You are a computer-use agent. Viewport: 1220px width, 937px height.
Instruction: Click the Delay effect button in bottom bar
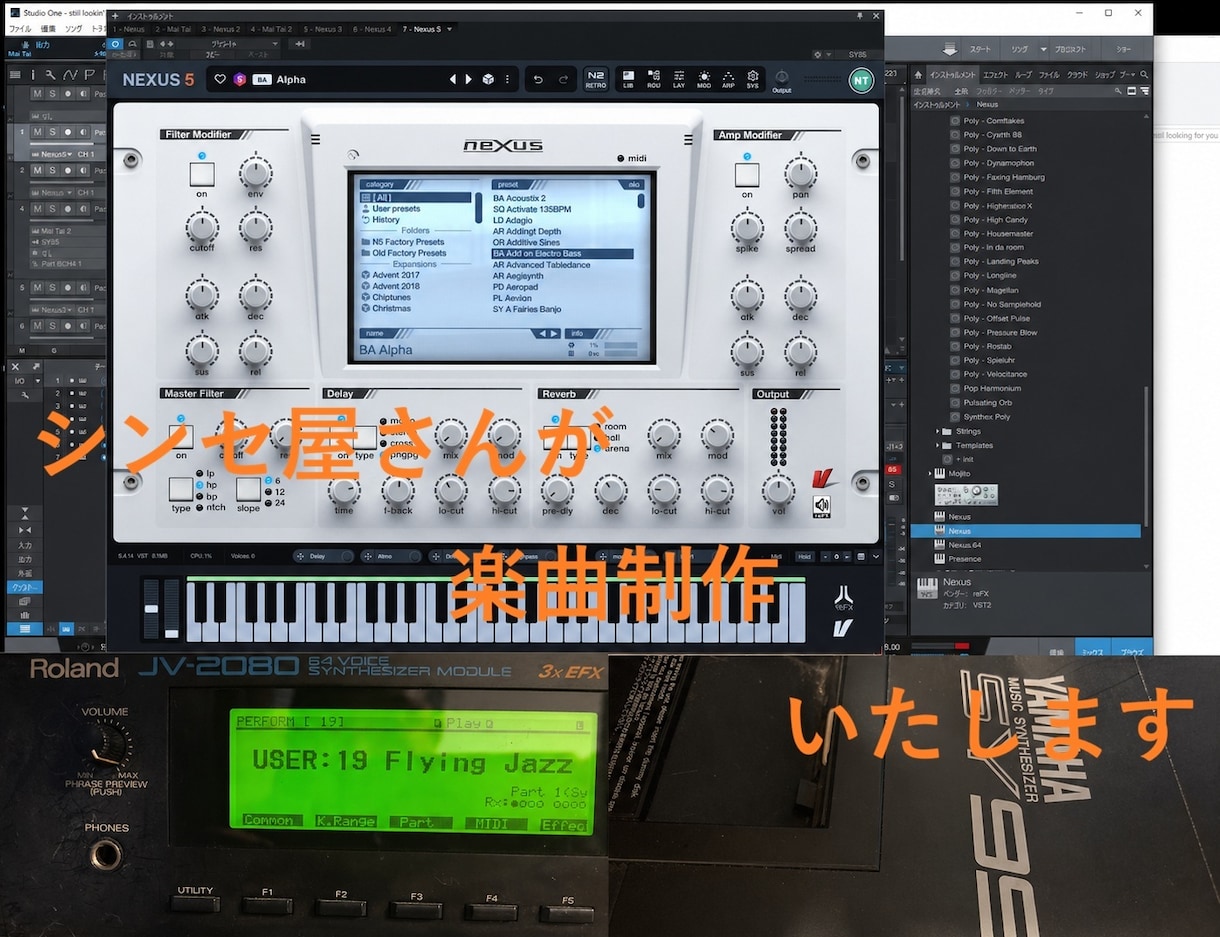coord(324,556)
